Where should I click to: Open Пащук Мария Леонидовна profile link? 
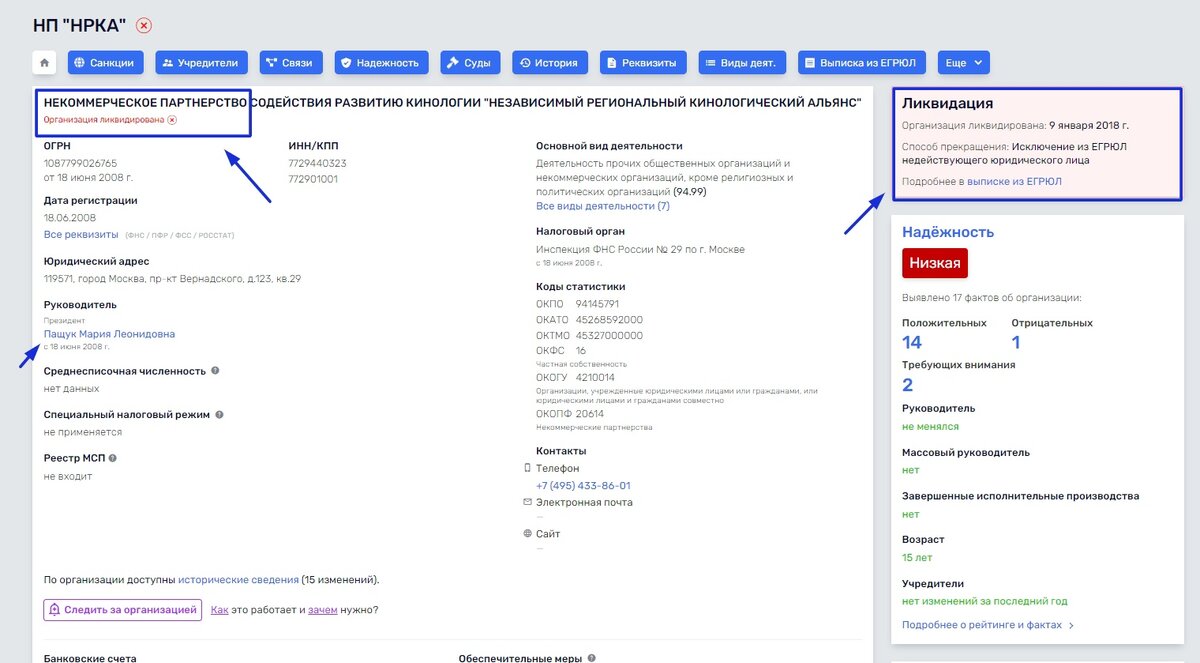tap(109, 334)
